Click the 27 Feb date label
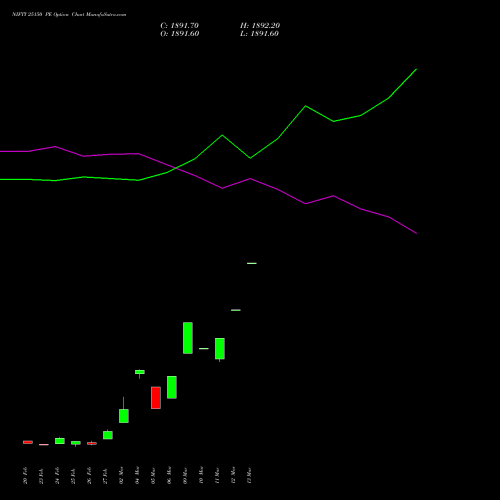This screenshot has width=500, height=500. [x=105, y=476]
